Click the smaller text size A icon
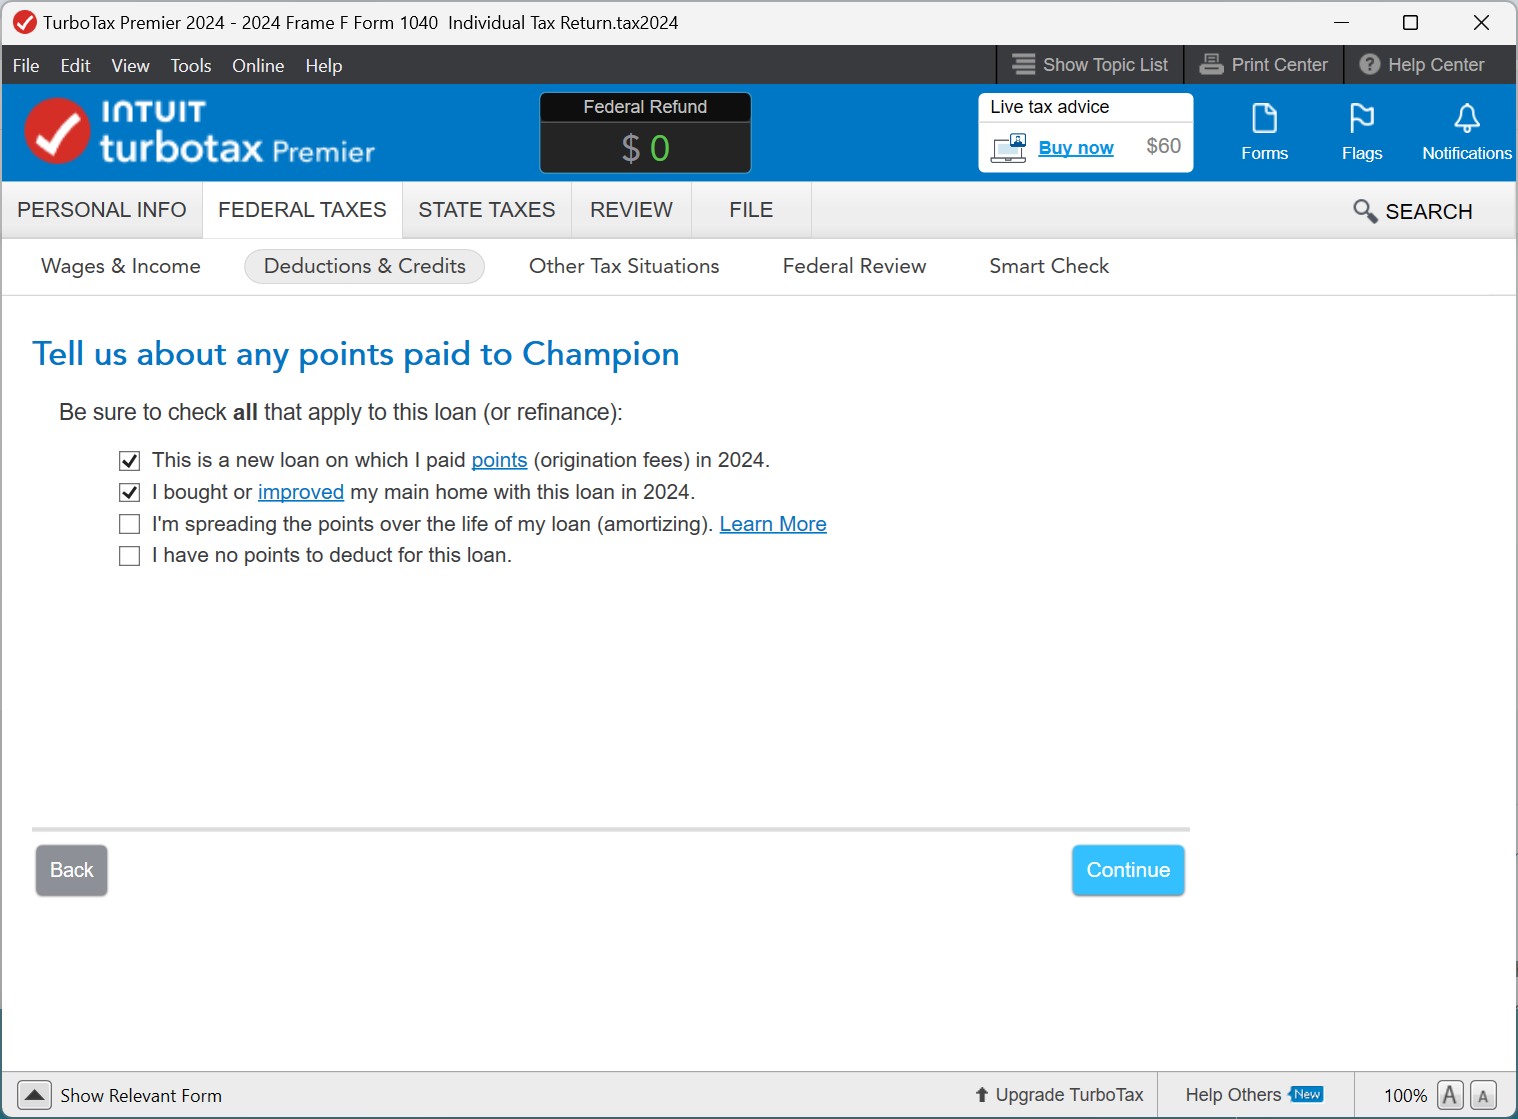The width and height of the screenshot is (1518, 1119). 1483,1096
